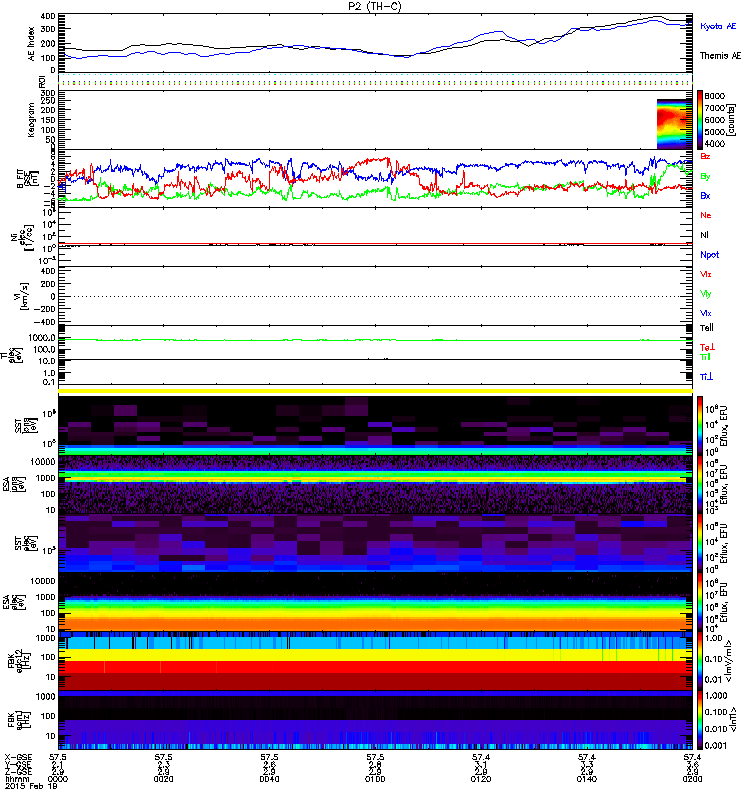This screenshot has height=800, width=750.
Task: Select the blue Npot legend label
Action: click(x=708, y=255)
